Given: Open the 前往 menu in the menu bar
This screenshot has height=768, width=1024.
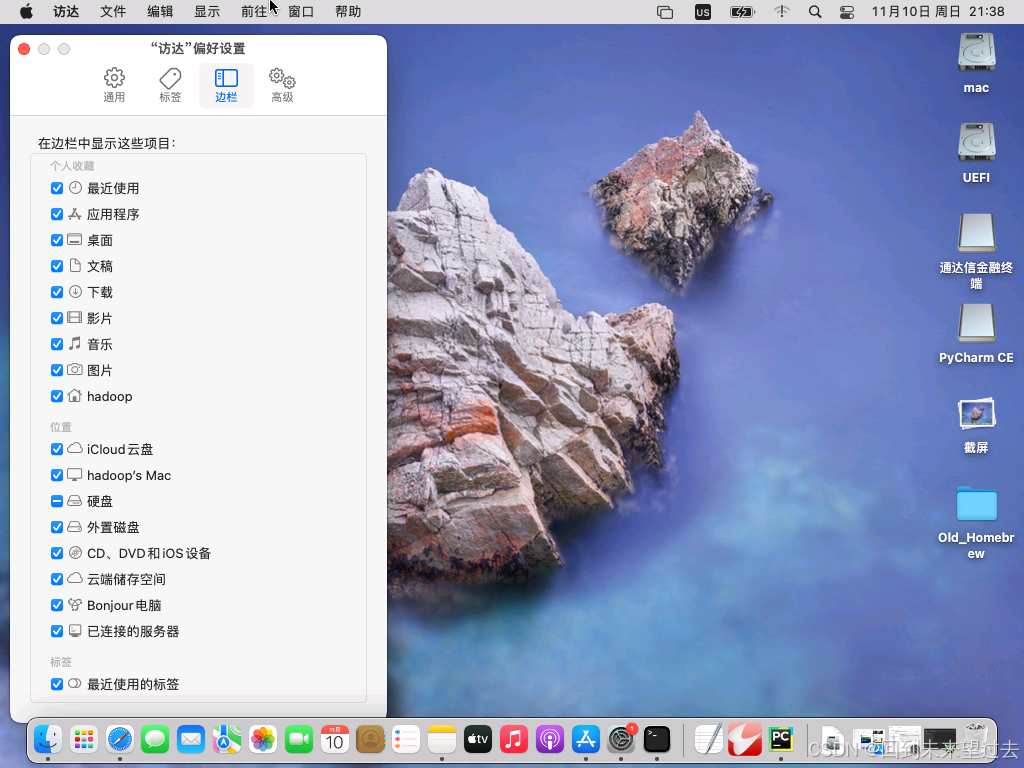Looking at the screenshot, I should [253, 12].
